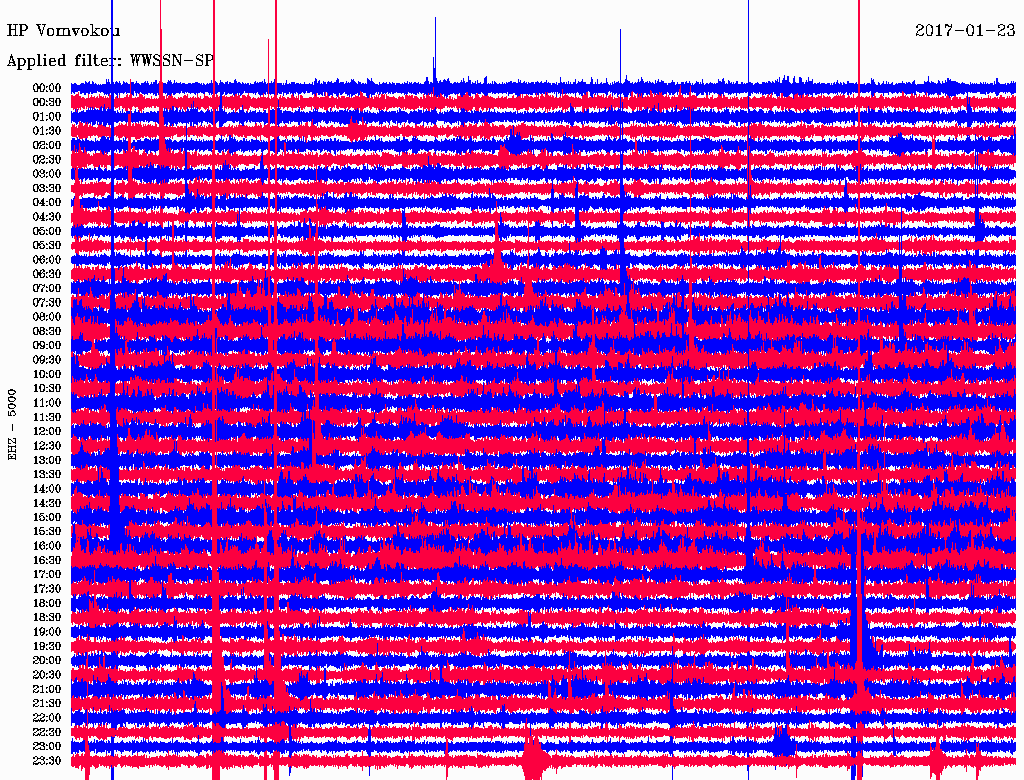Select the 10:00 time label
Viewport: 1024px width, 780px height.
tap(47, 374)
